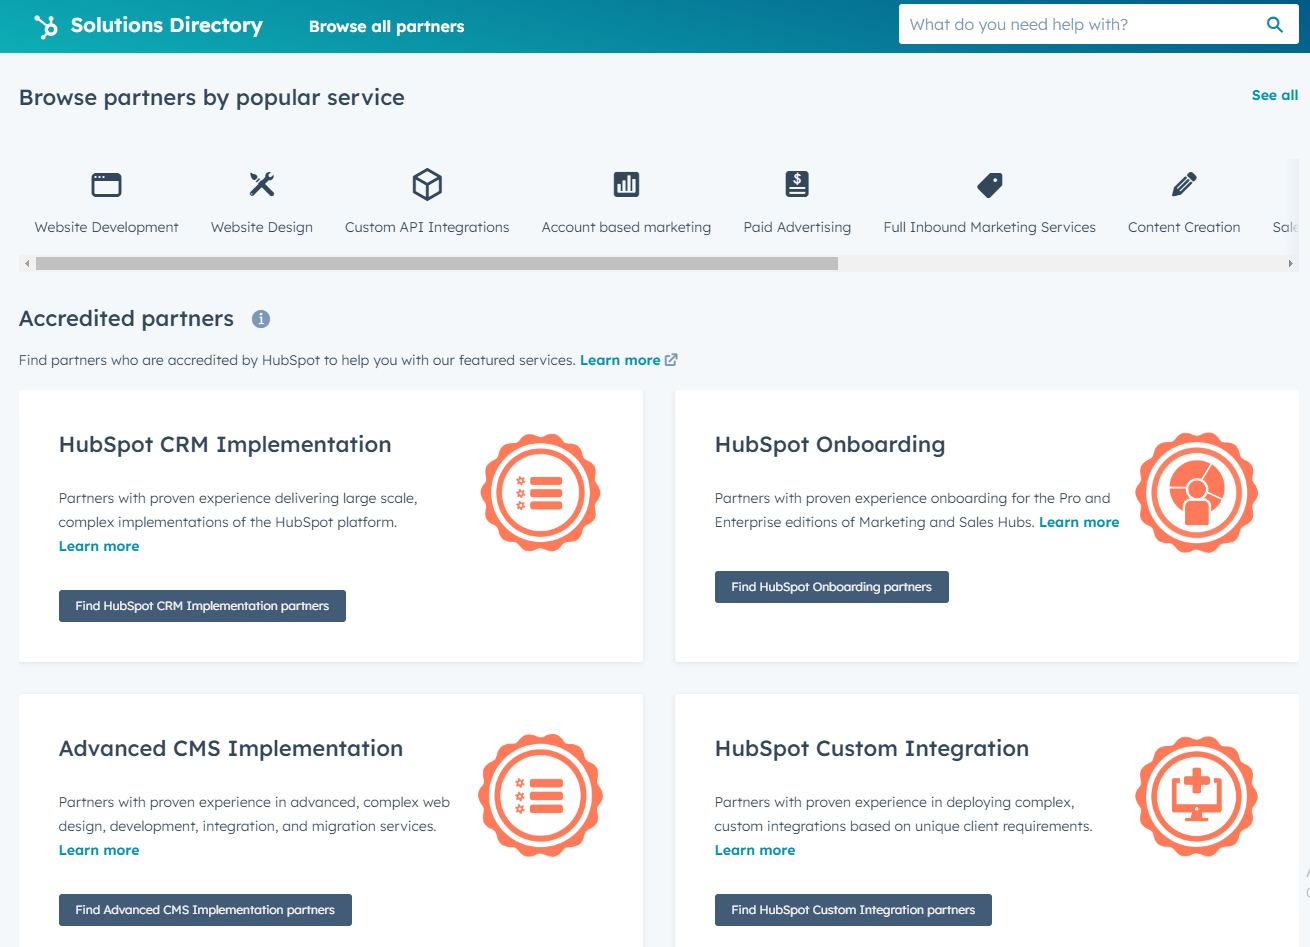
Task: Click the HubSpot sprocket logo icon
Action: click(46, 26)
